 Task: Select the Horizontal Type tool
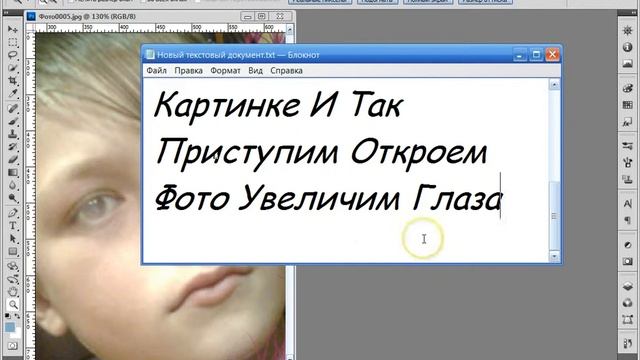(x=13, y=226)
